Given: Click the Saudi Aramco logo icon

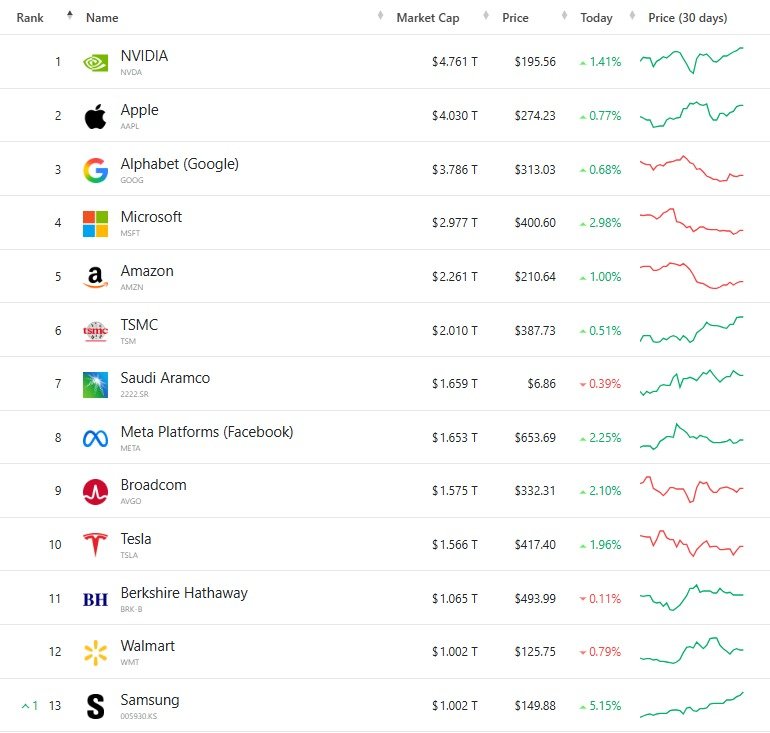Looking at the screenshot, I should [x=95, y=384].
